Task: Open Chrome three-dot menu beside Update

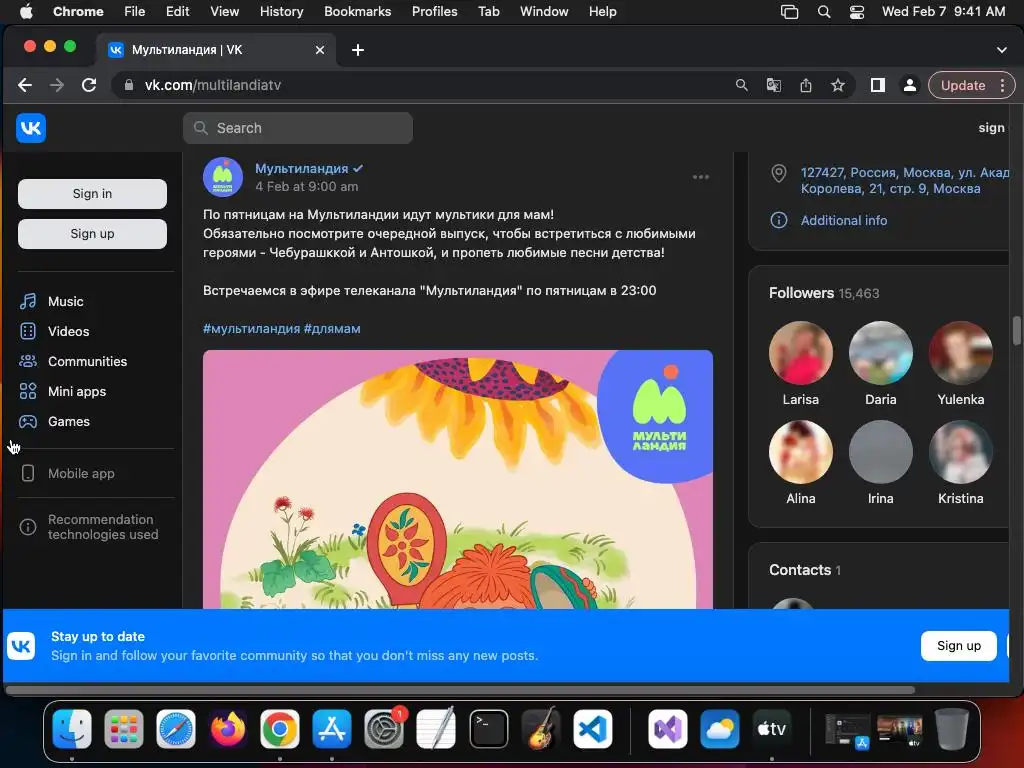Action: point(1002,85)
